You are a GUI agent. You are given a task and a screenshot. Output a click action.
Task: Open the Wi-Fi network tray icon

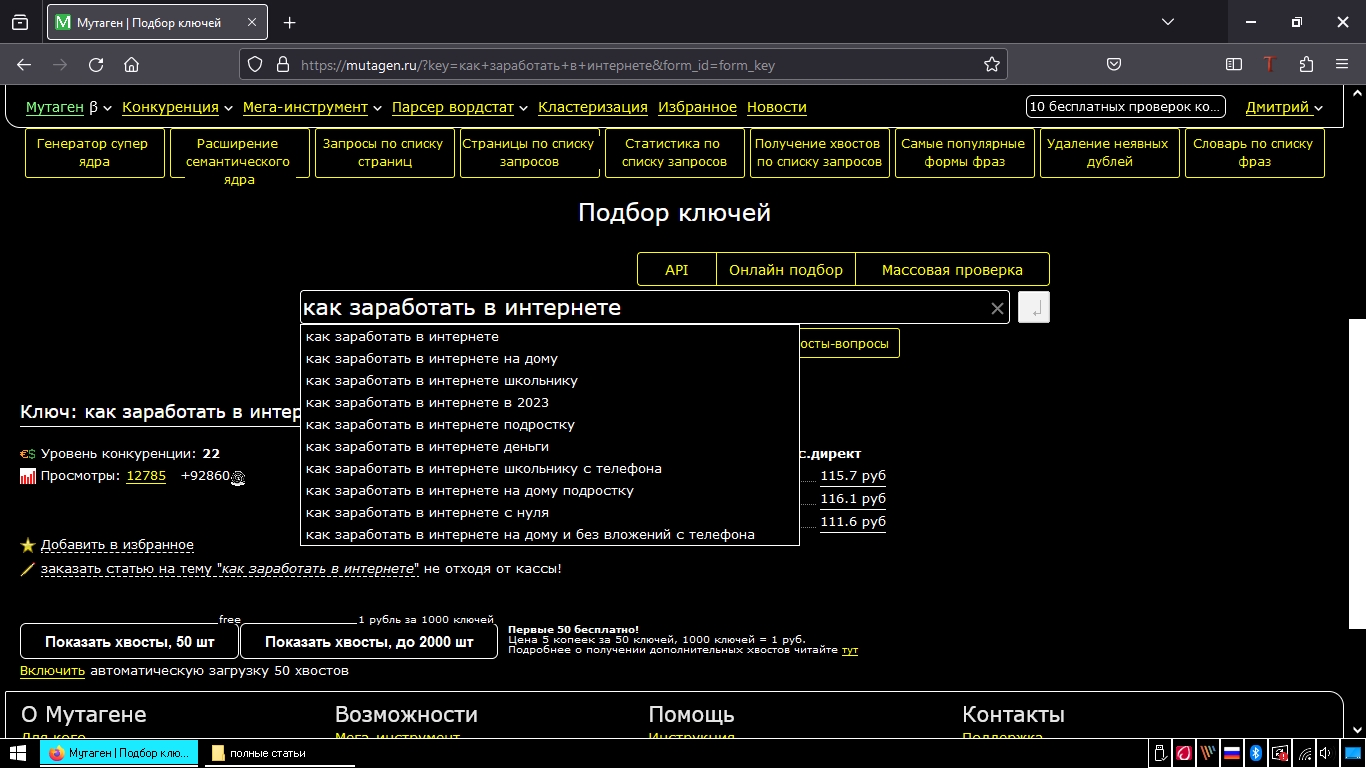click(1304, 753)
